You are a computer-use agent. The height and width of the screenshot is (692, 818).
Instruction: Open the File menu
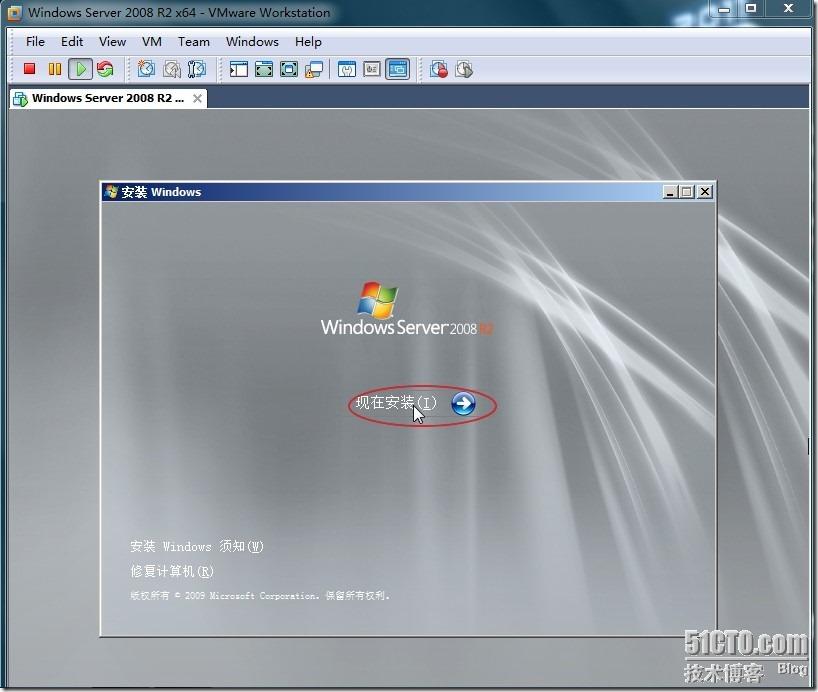coord(35,42)
